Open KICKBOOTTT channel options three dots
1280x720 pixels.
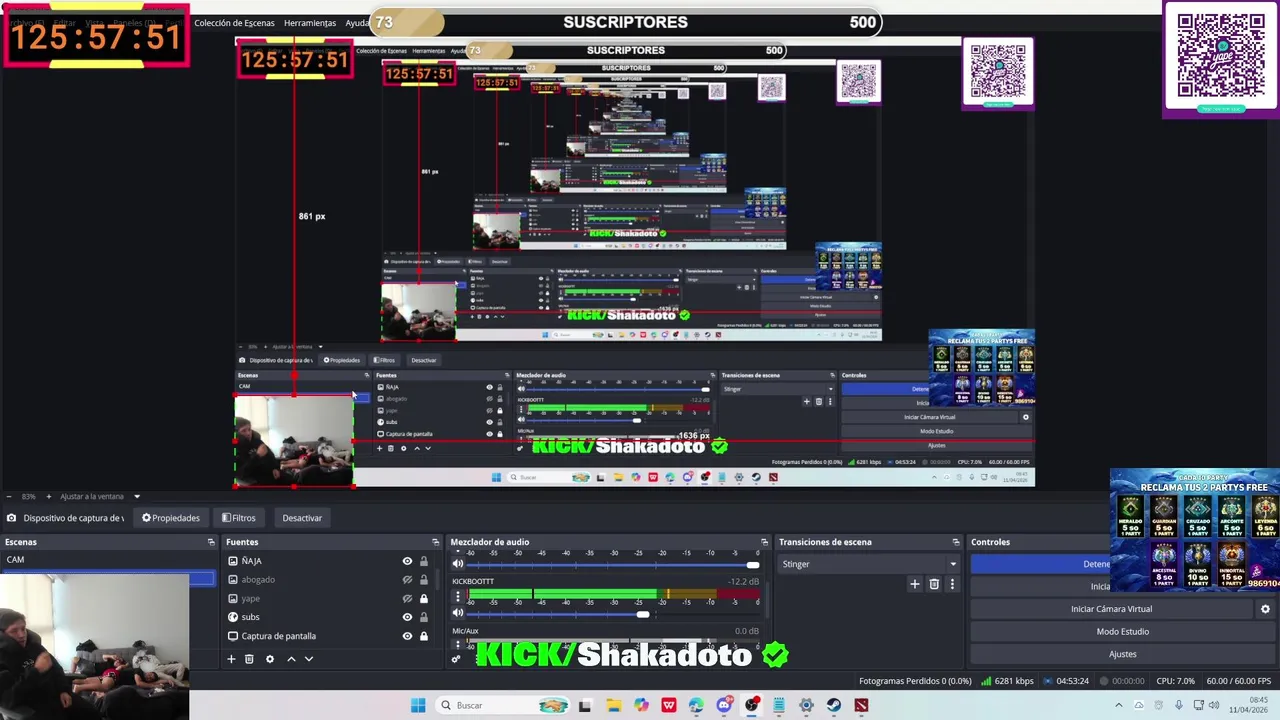(458, 597)
